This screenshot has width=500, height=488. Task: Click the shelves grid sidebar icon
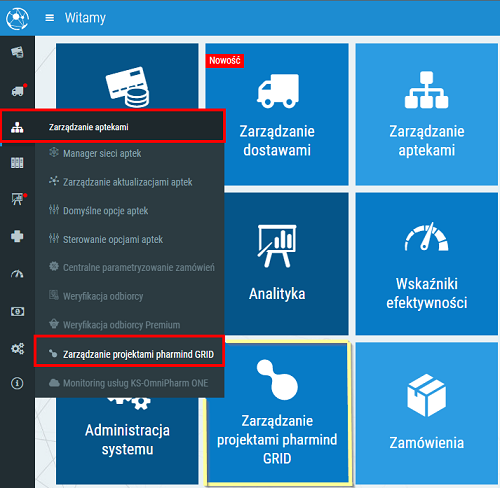[17, 163]
